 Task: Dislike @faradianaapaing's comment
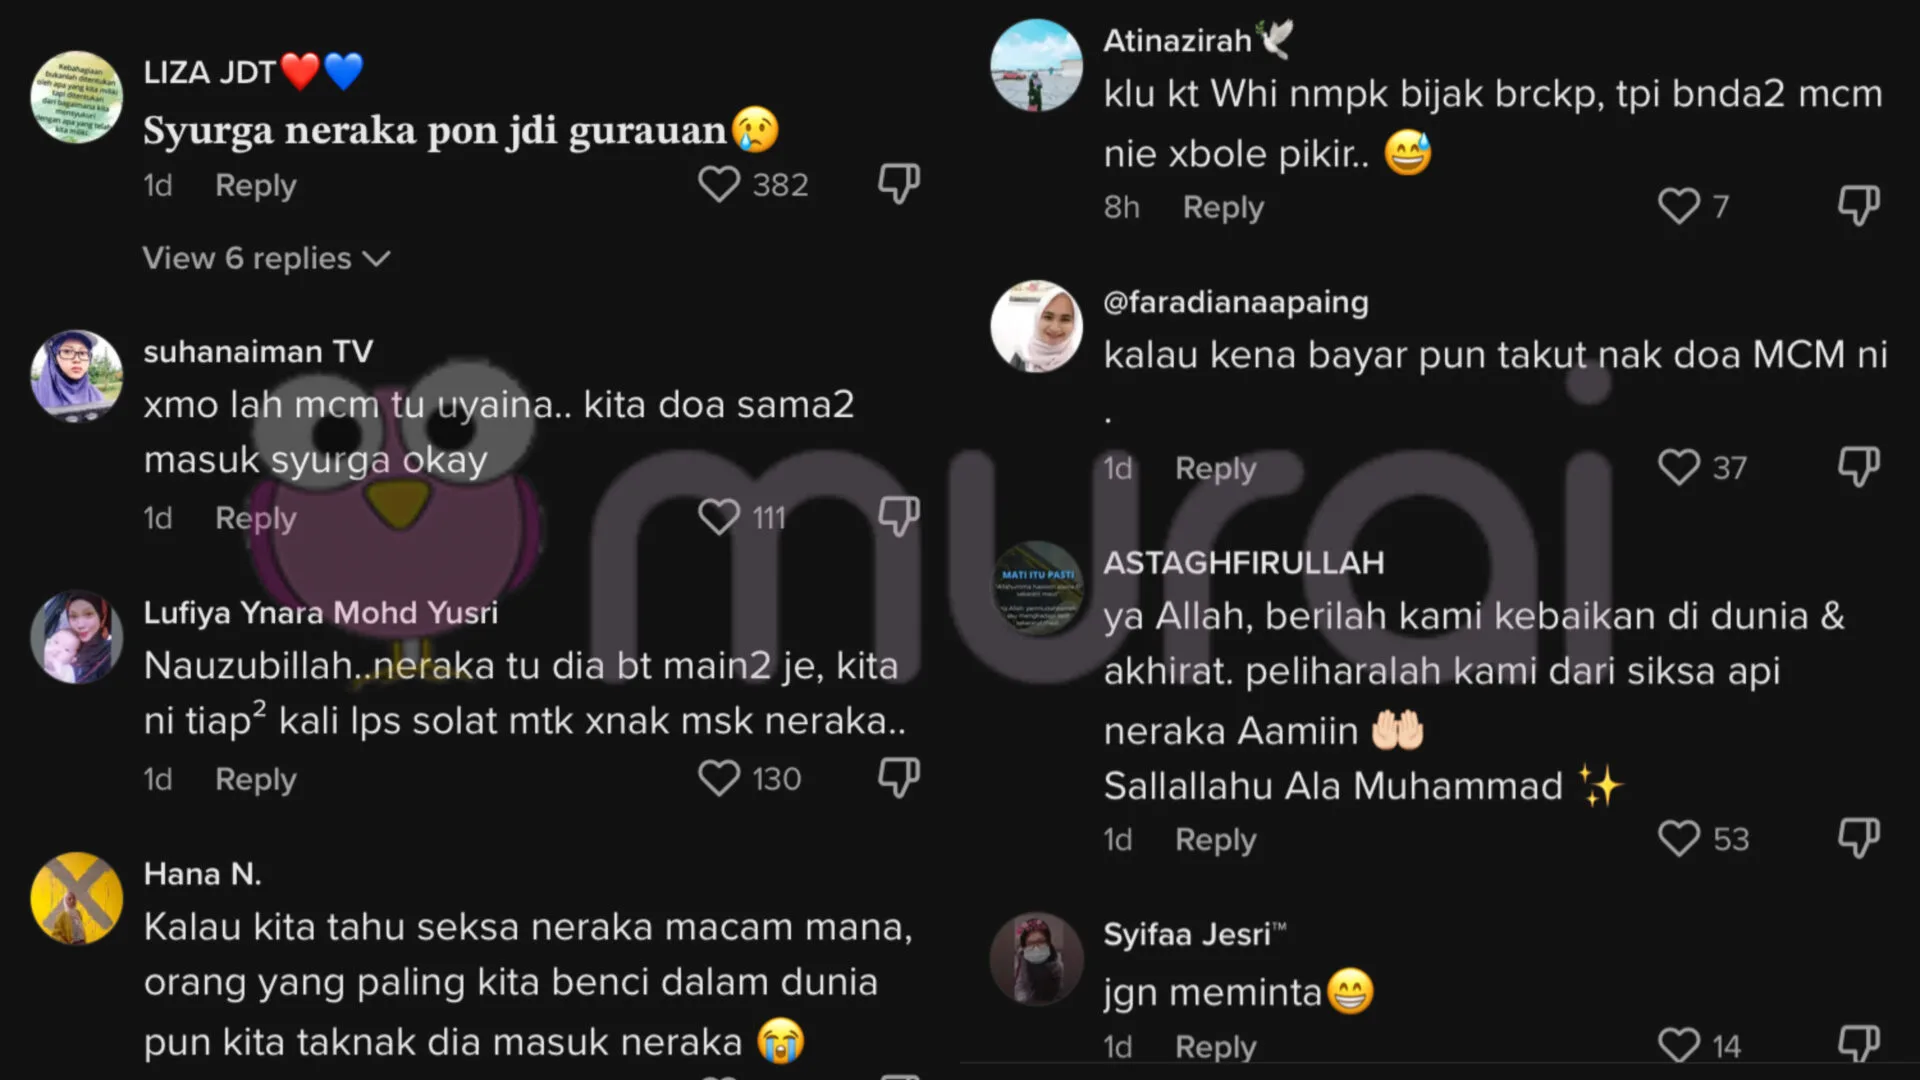1858,467
